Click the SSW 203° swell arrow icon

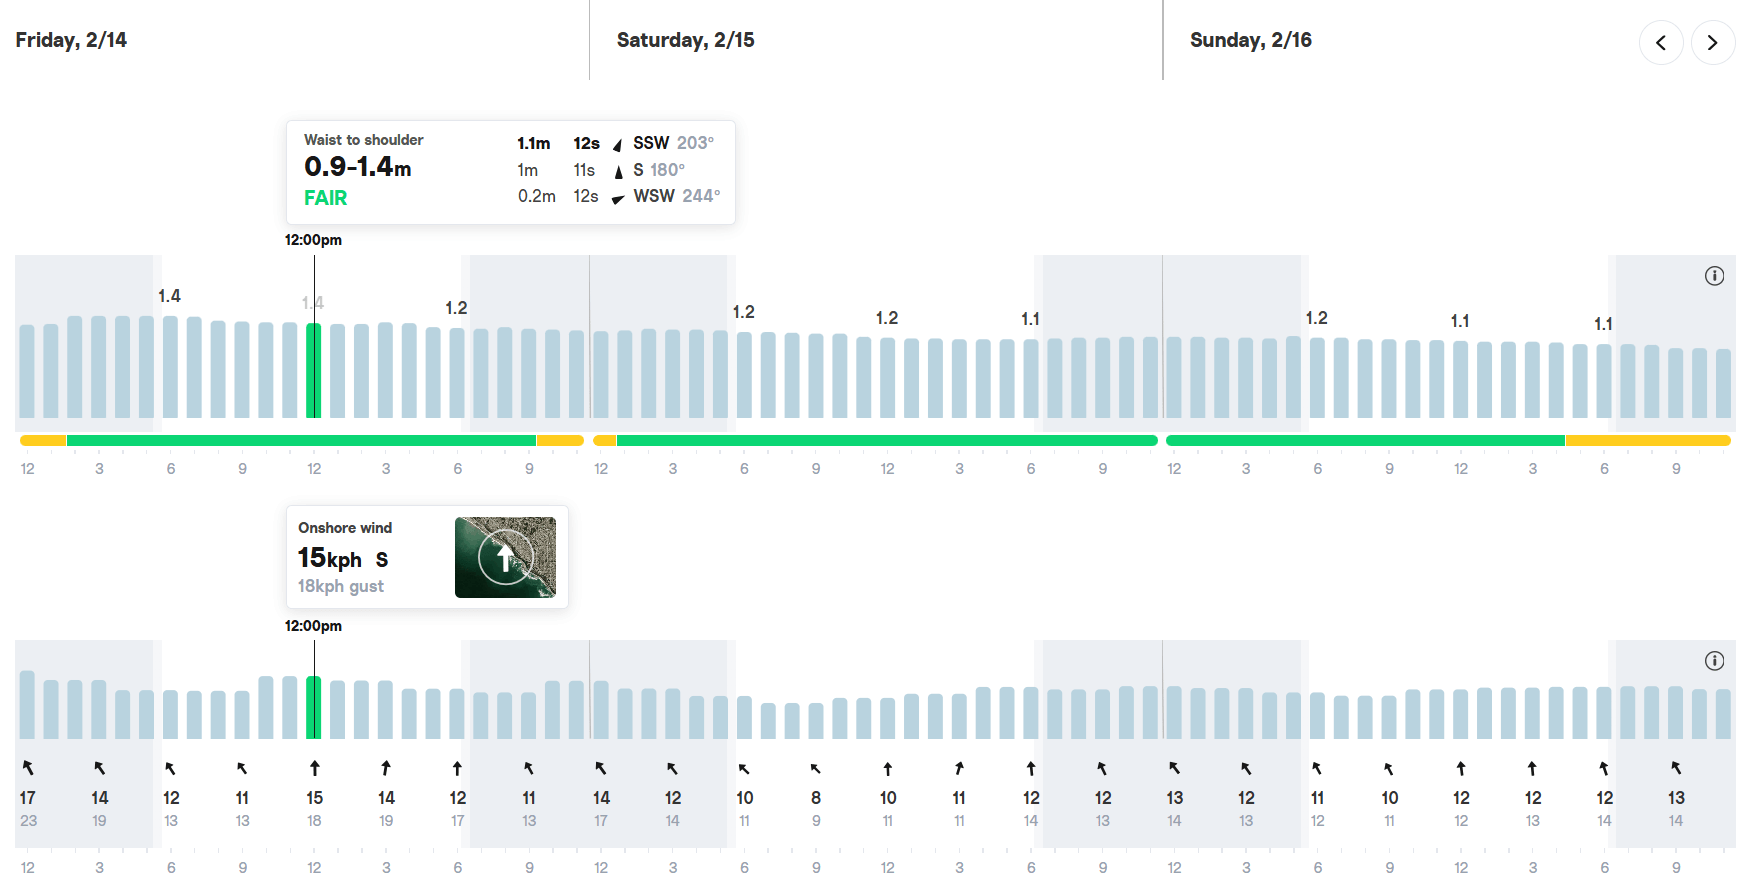point(618,145)
